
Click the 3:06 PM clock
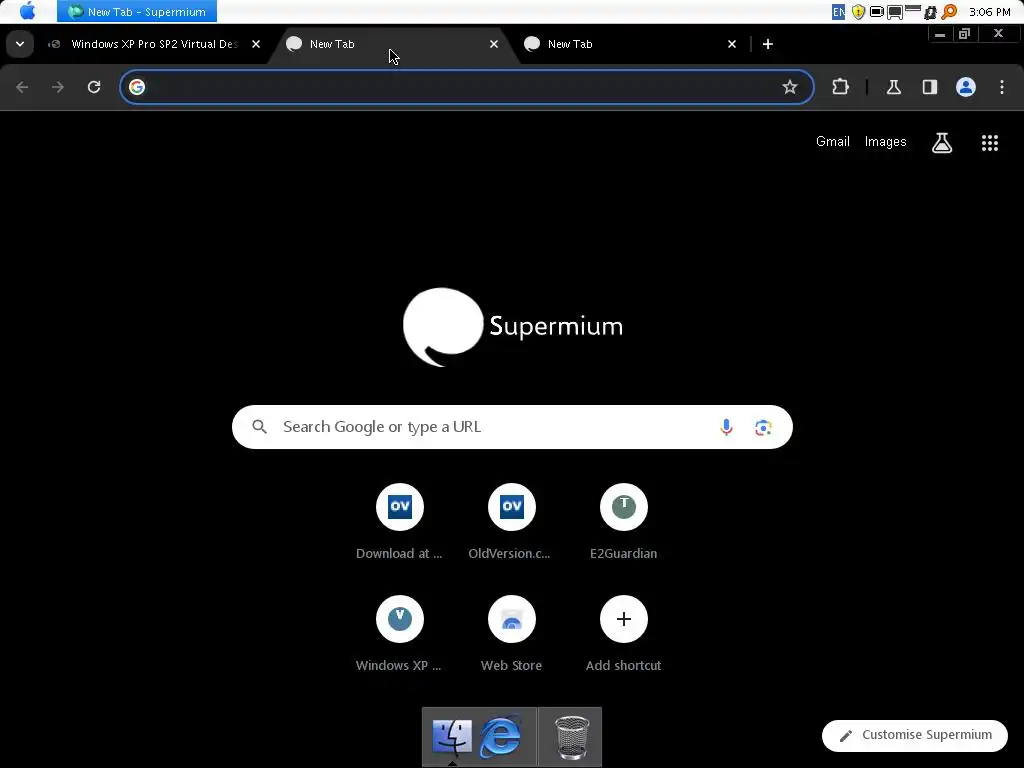coord(990,12)
